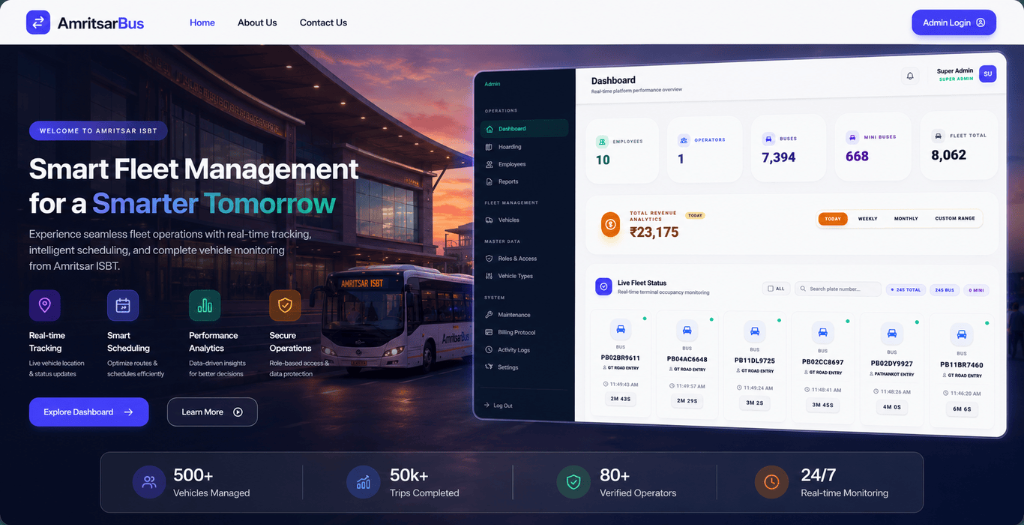
Task: Click the Performance Analytics bar chart icon
Action: pyautogui.click(x=205, y=306)
